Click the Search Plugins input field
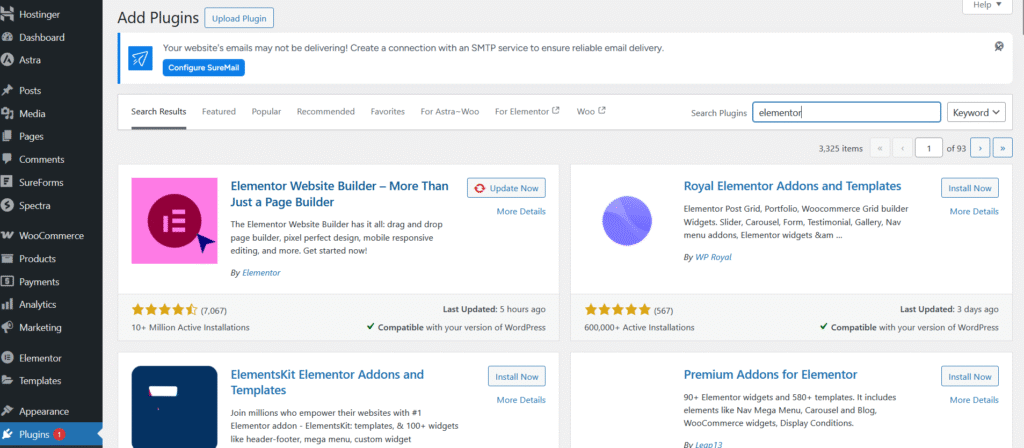Image resolution: width=1024 pixels, height=448 pixels. [x=846, y=113]
